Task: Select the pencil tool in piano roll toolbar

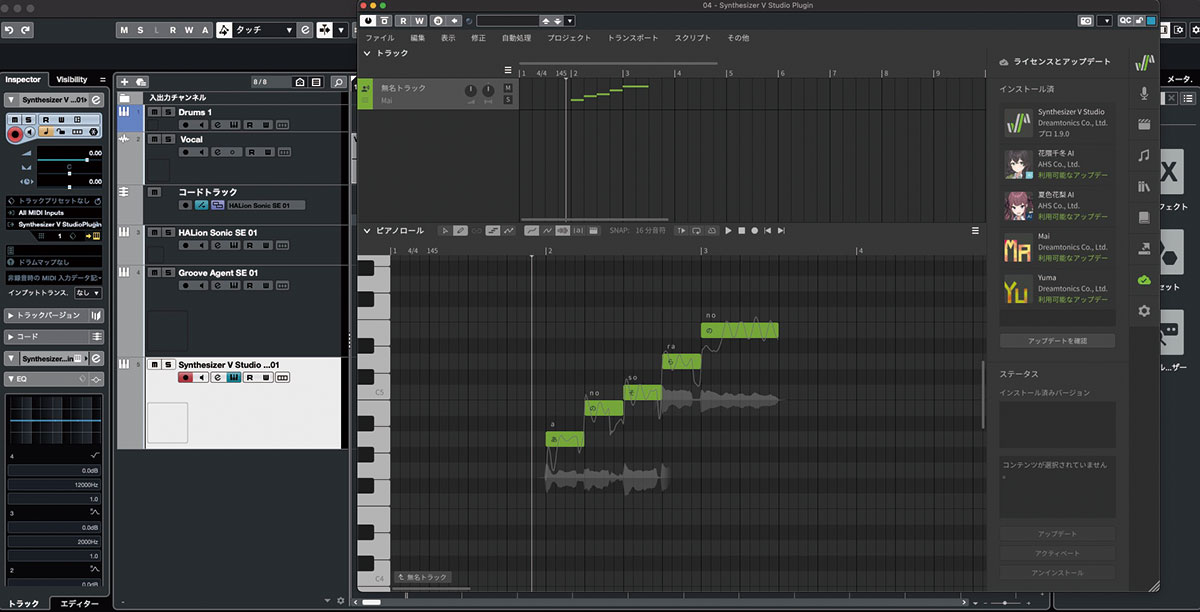Action: 461,230
